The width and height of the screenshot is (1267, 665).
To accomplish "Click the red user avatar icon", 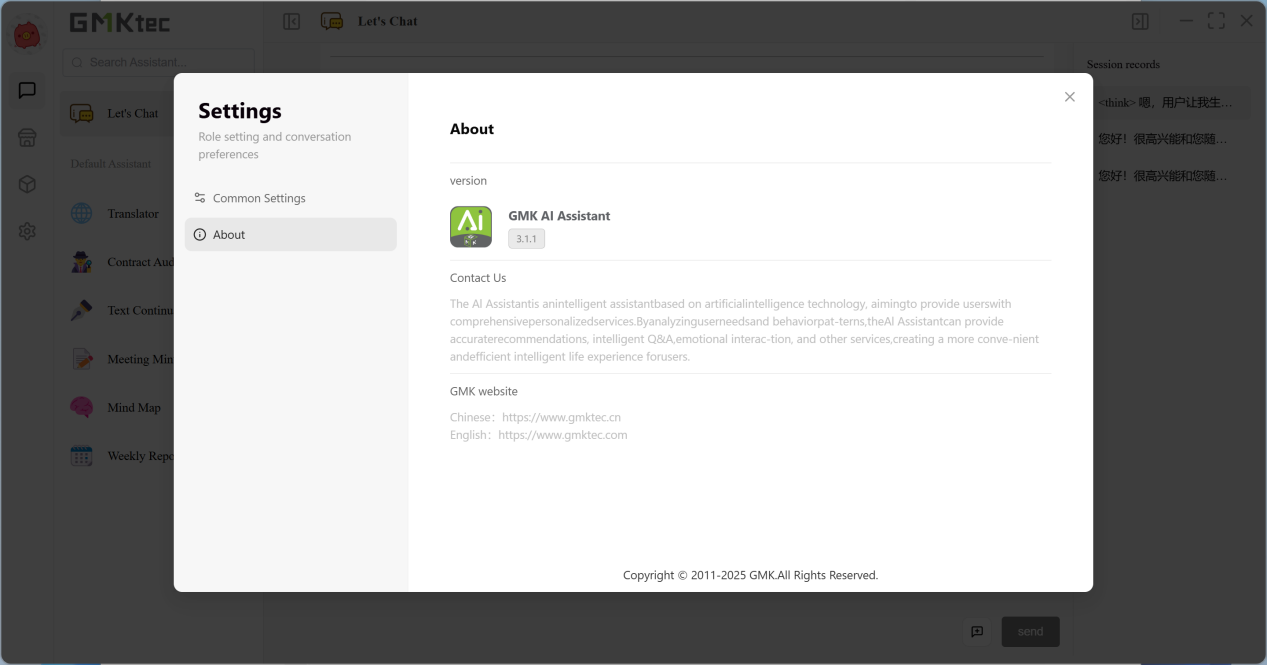I will click(x=27, y=35).
